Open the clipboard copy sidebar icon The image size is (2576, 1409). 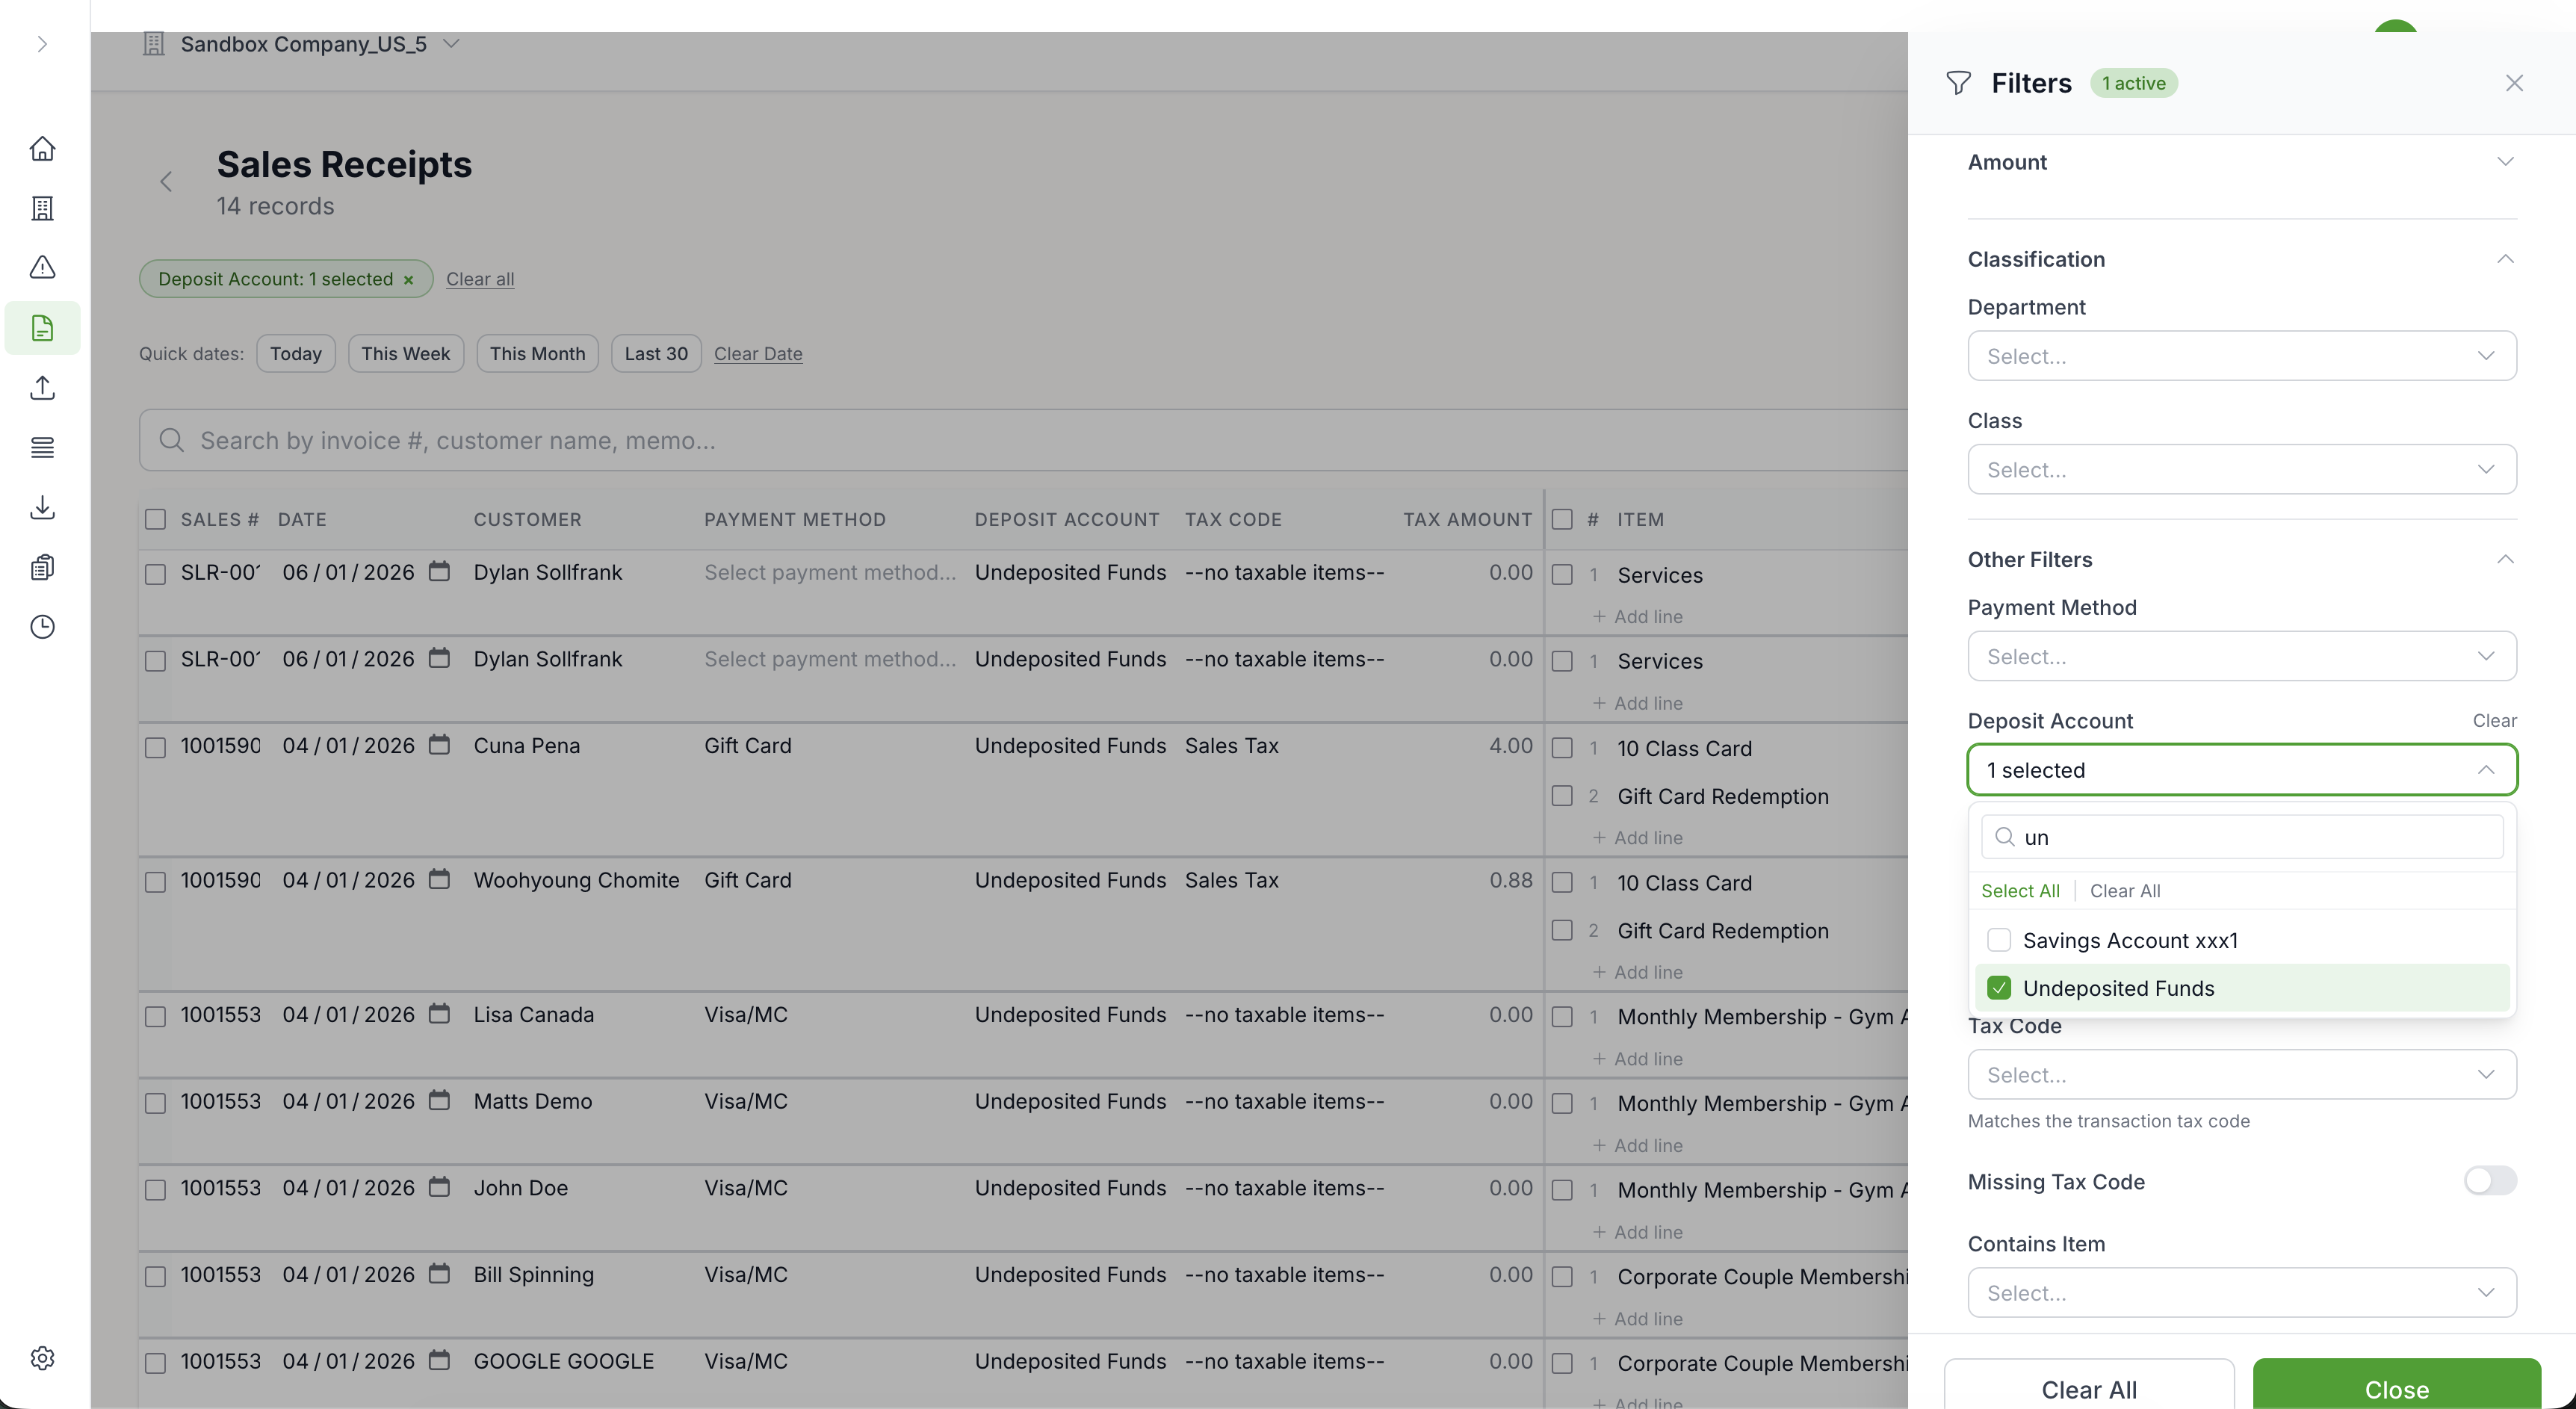[x=42, y=567]
